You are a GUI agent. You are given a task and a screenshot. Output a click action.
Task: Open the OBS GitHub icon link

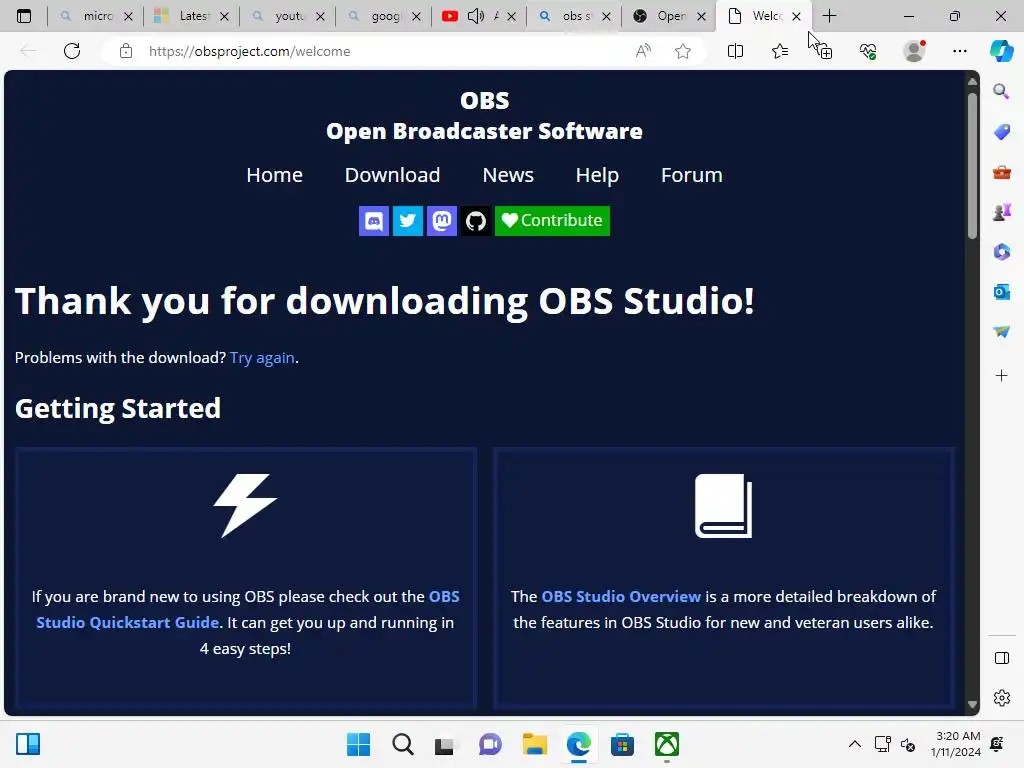tap(475, 221)
